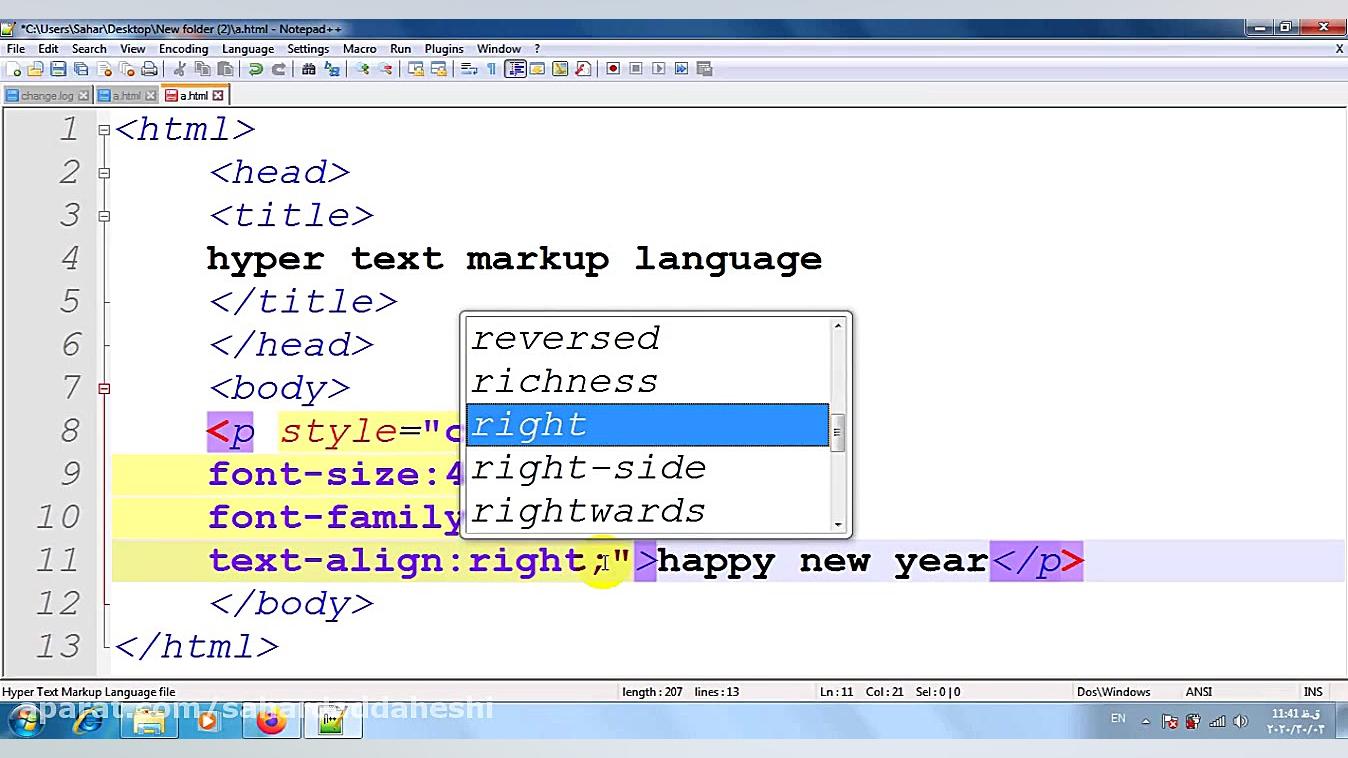Screen dimensions: 1348x758
Task: Open the Plugins menu
Action: (444, 48)
